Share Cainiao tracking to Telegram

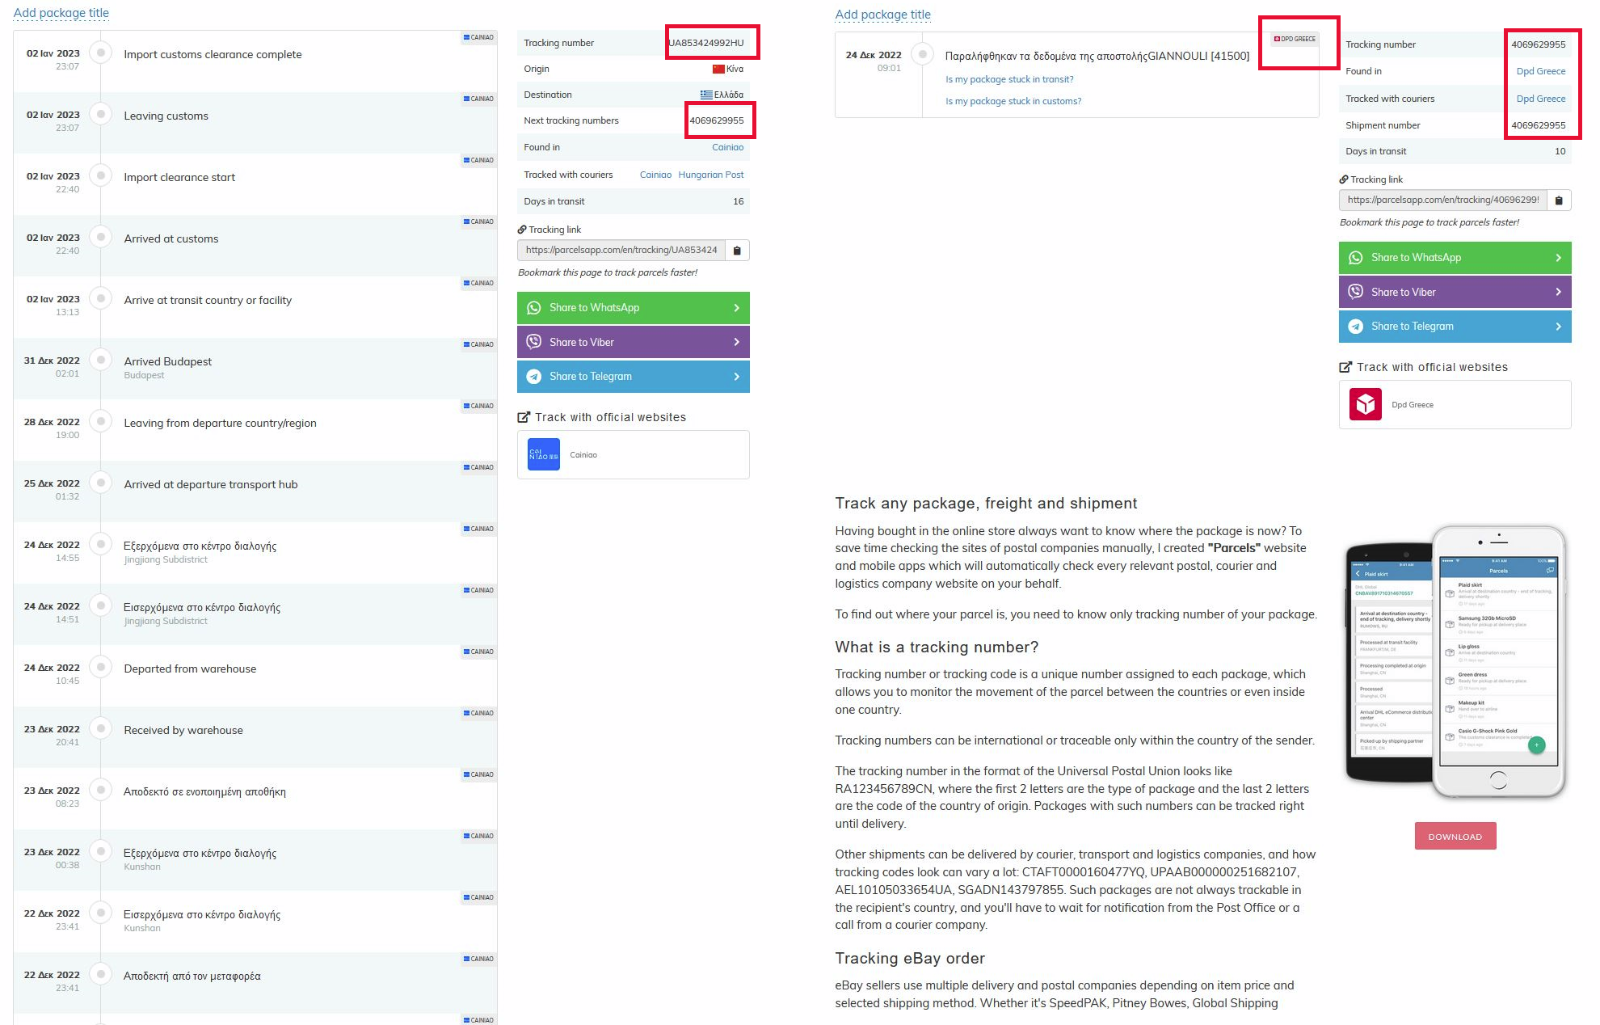633,377
